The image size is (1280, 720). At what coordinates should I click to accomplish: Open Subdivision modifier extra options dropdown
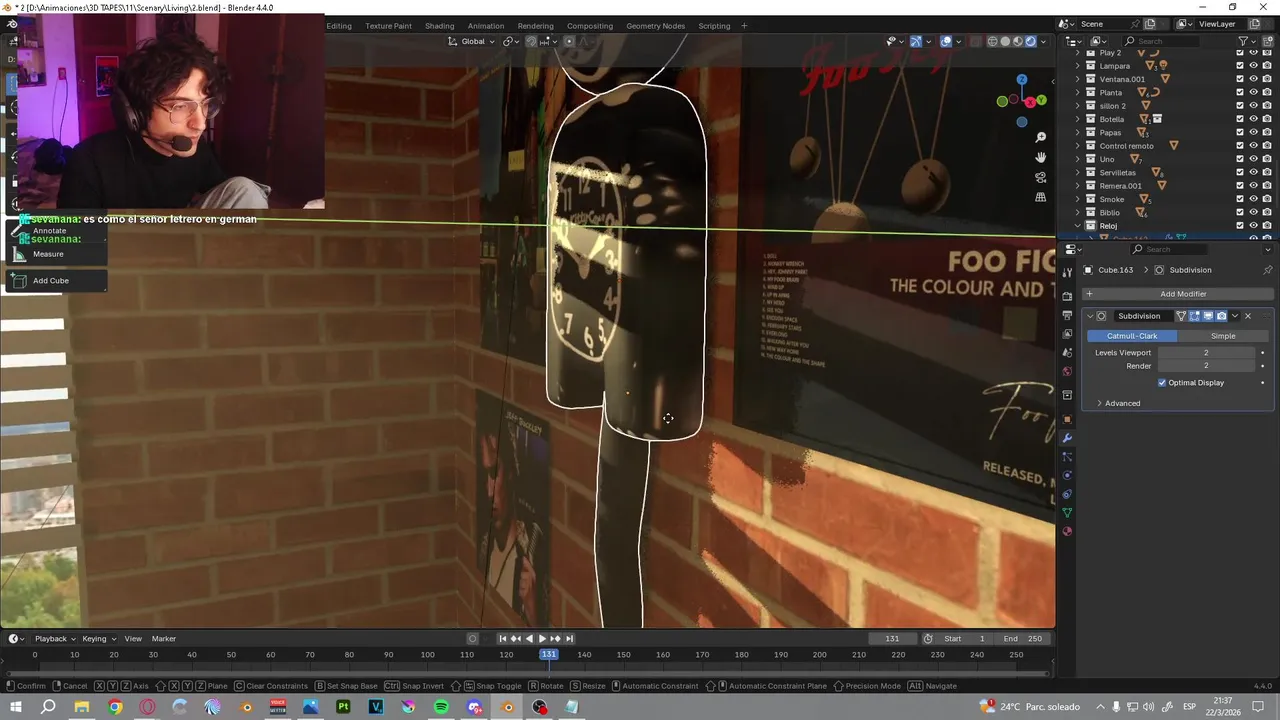coord(1234,316)
